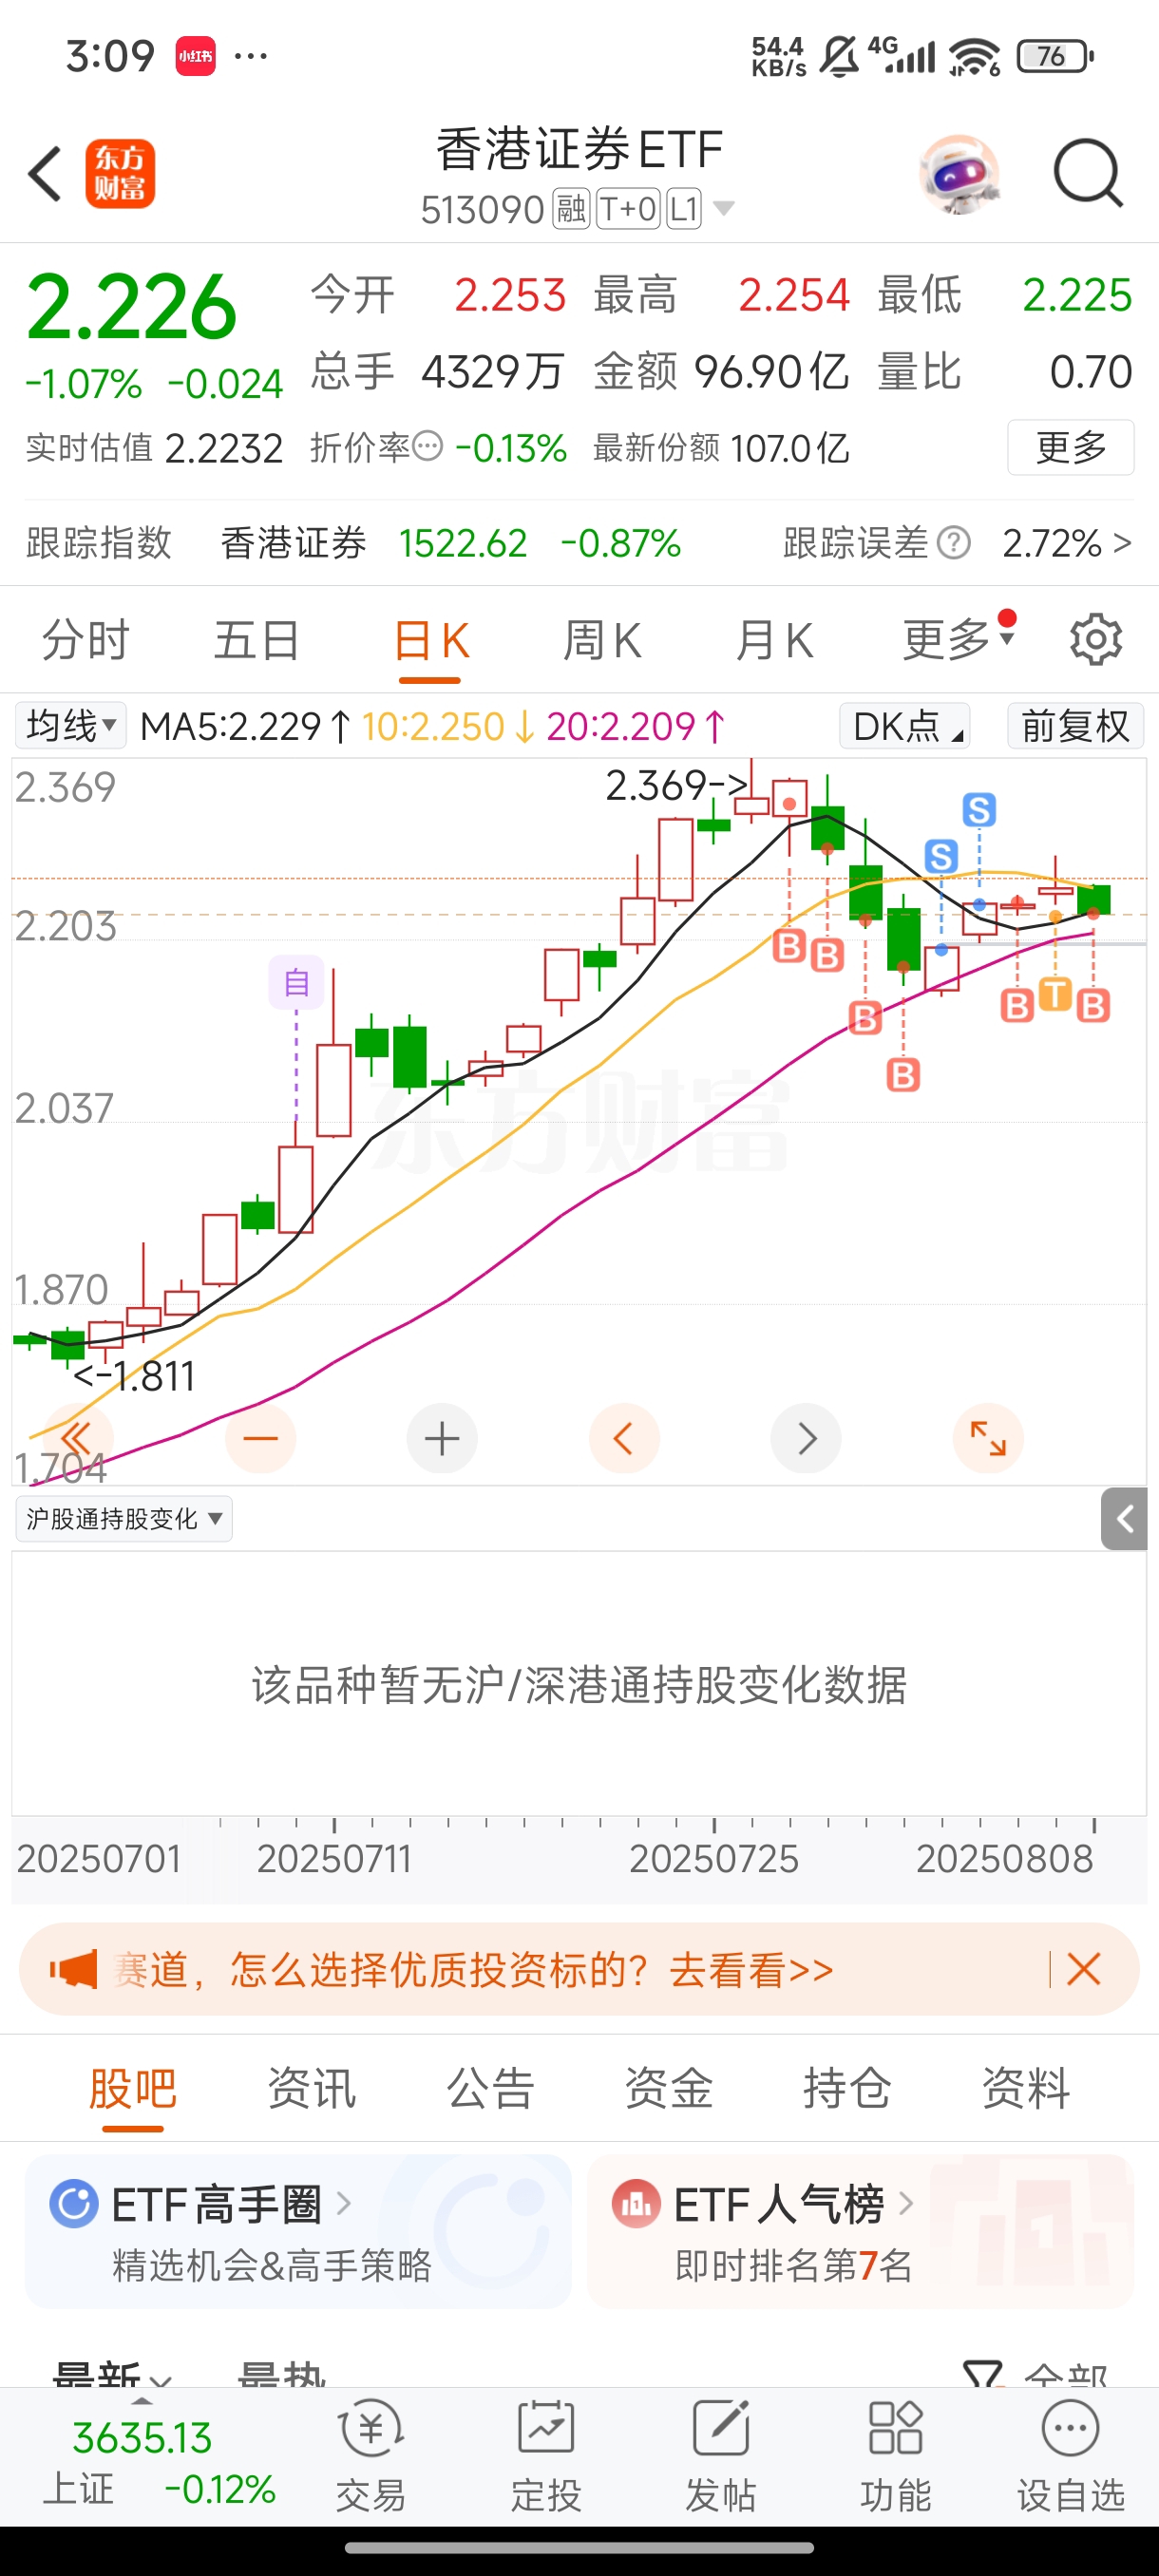Open 功能 functions icon
The width and height of the screenshot is (1159, 2576).
coord(895,2456)
